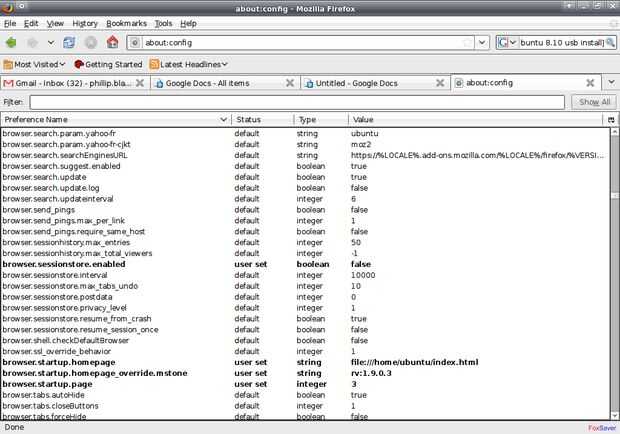The height and width of the screenshot is (434, 620).
Task: Go to the Home page icon
Action: pyautogui.click(x=113, y=42)
